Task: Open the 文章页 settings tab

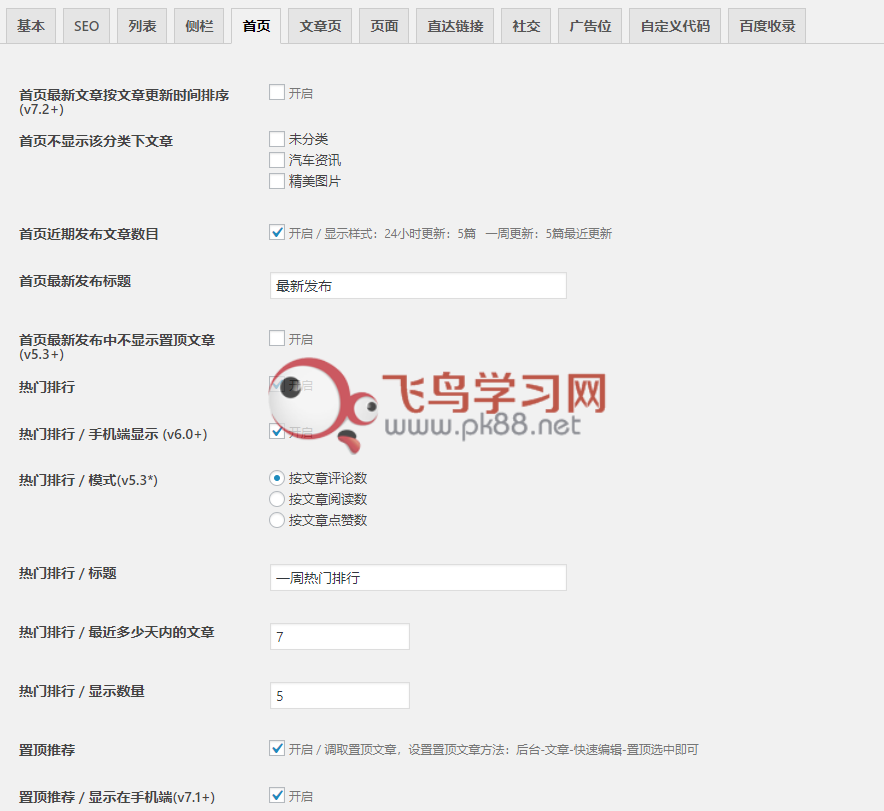Action: click(320, 26)
